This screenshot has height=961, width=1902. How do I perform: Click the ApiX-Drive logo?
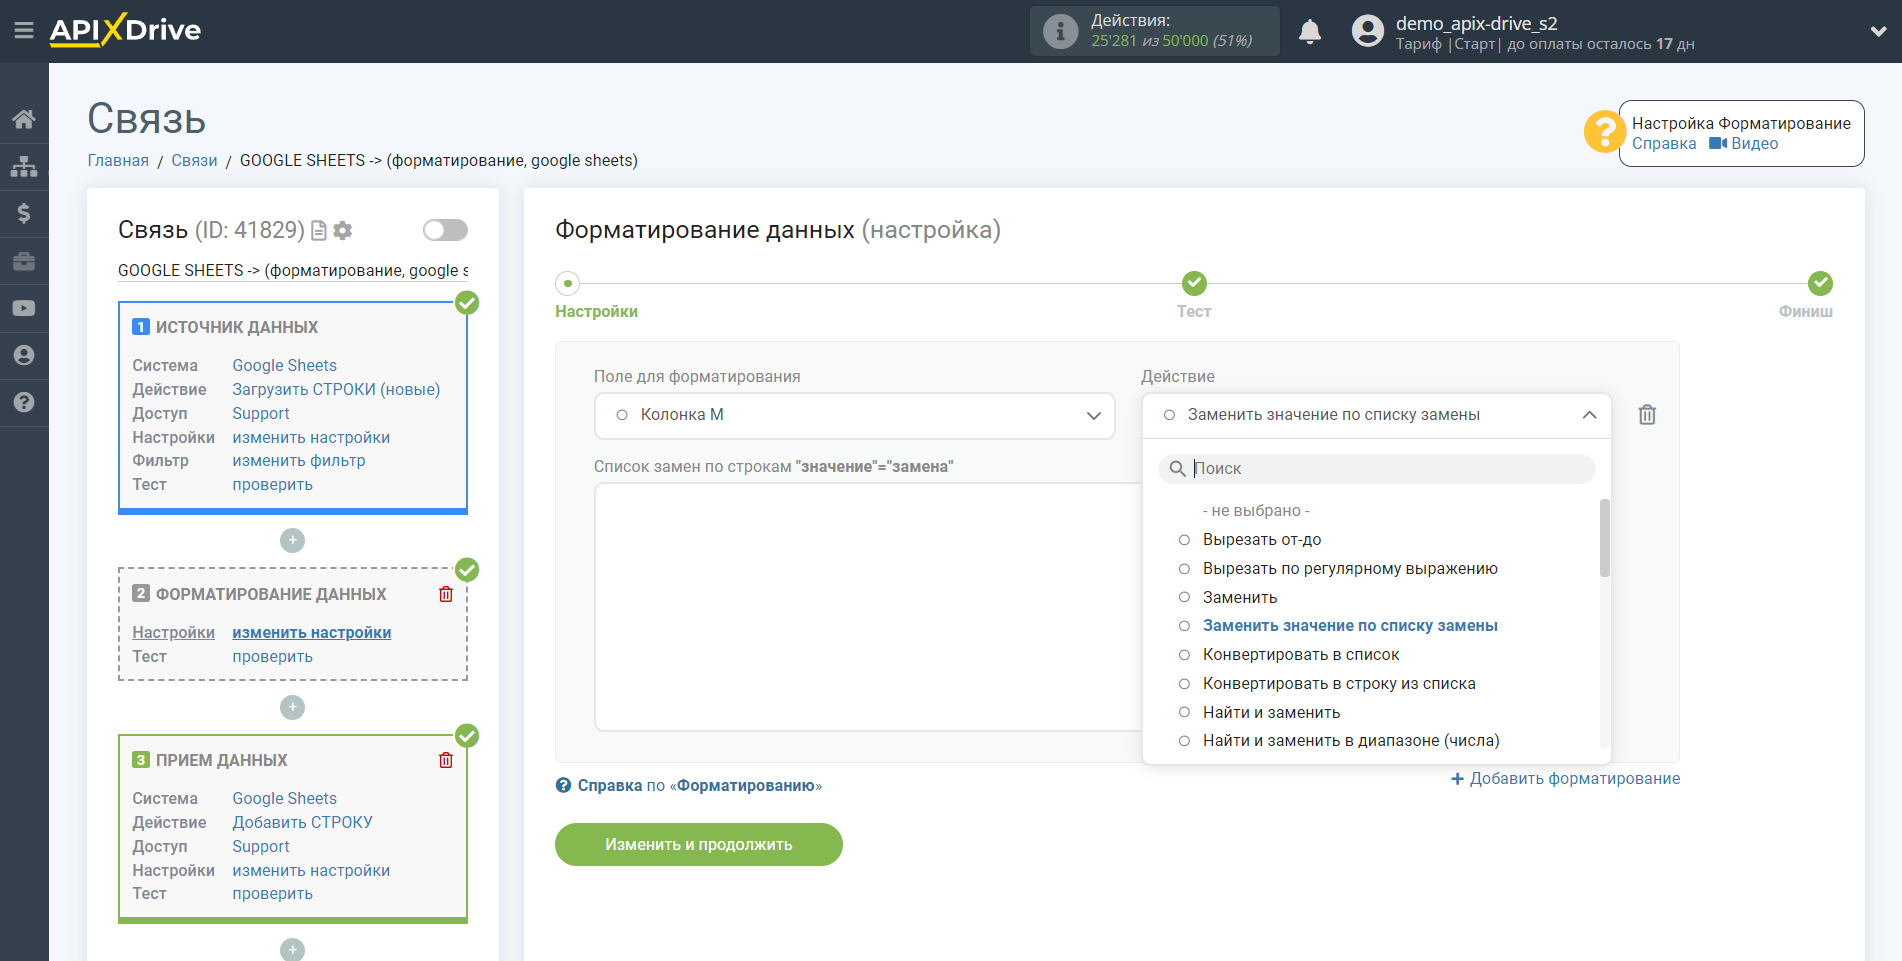point(126,30)
